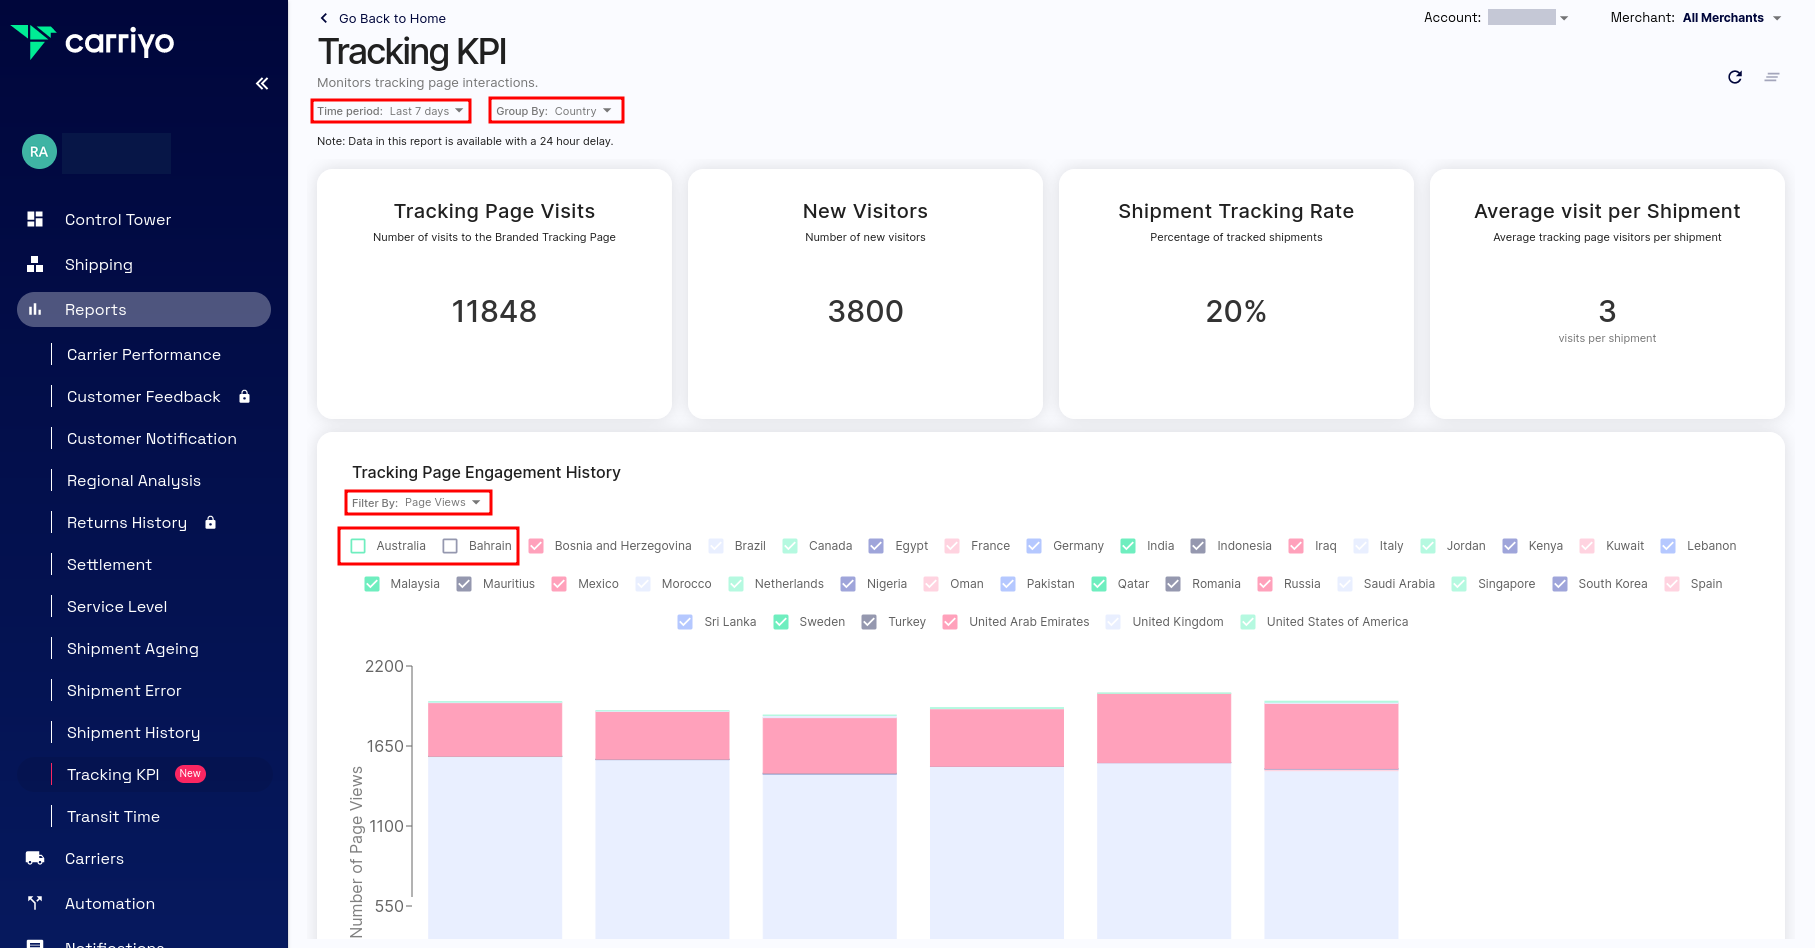Open the Shipment History report

134,732
